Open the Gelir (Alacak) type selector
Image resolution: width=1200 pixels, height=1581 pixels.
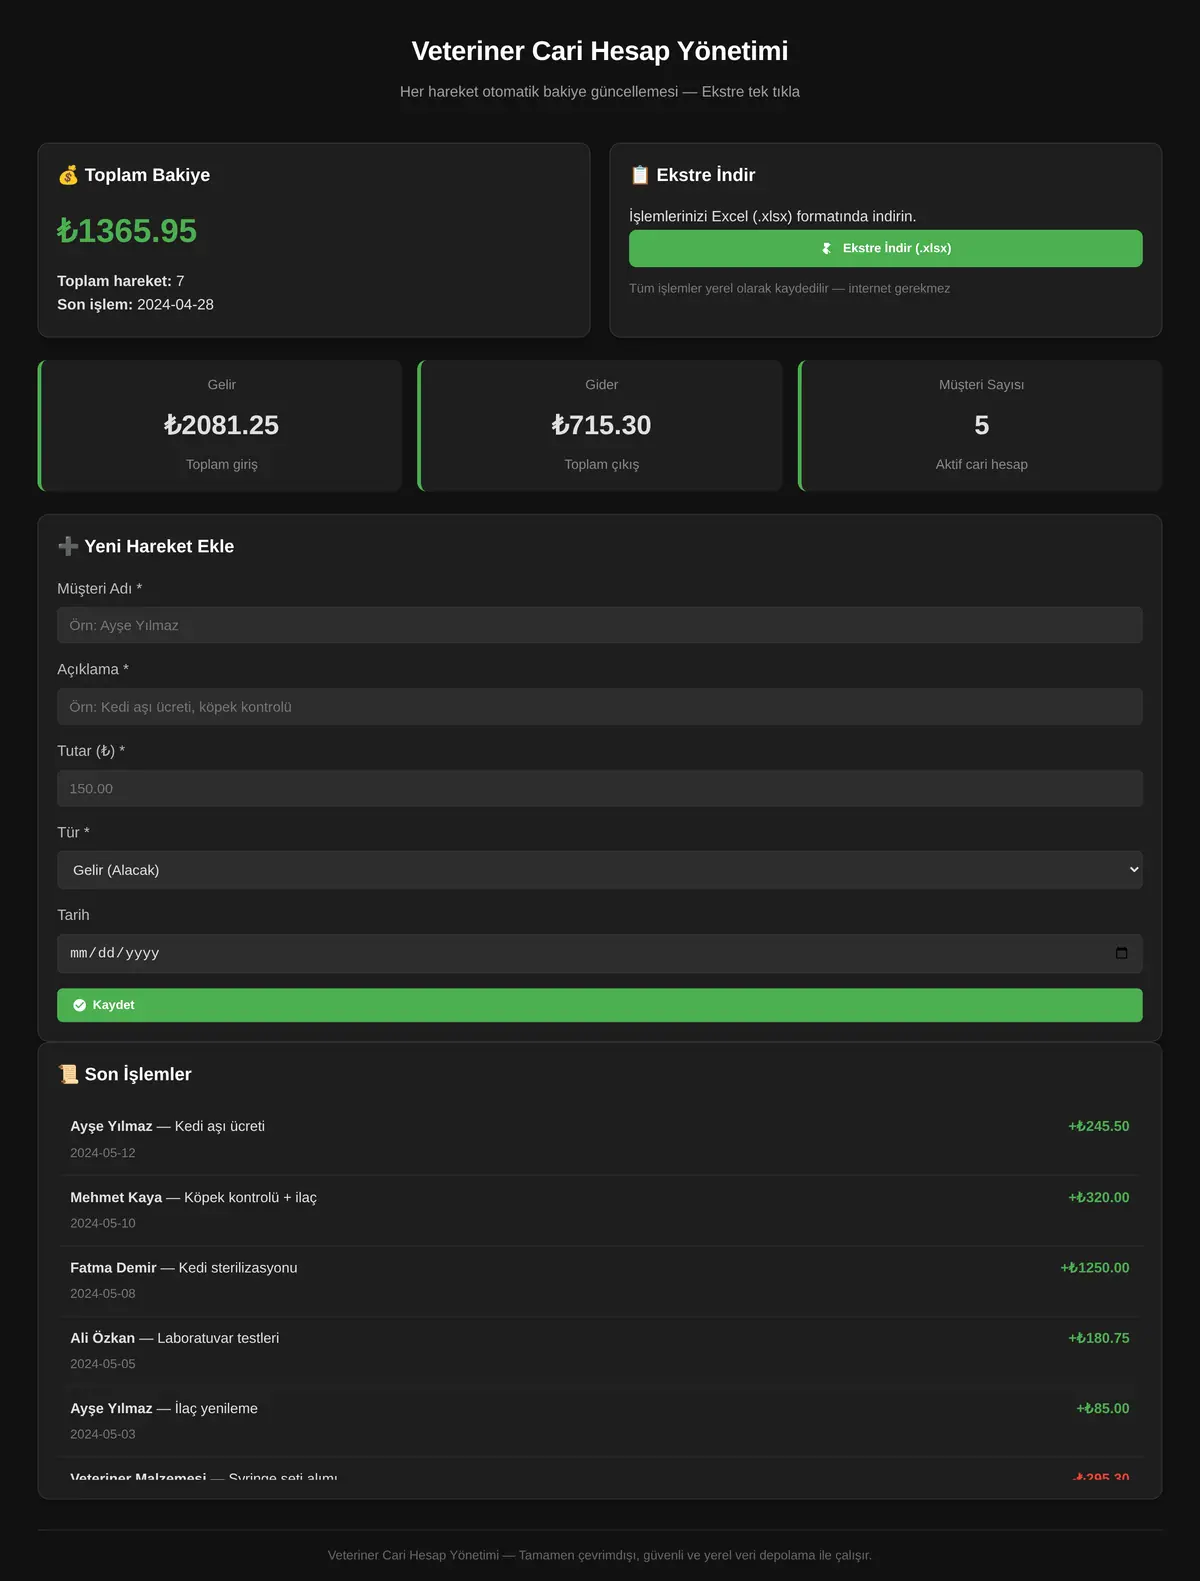600,870
